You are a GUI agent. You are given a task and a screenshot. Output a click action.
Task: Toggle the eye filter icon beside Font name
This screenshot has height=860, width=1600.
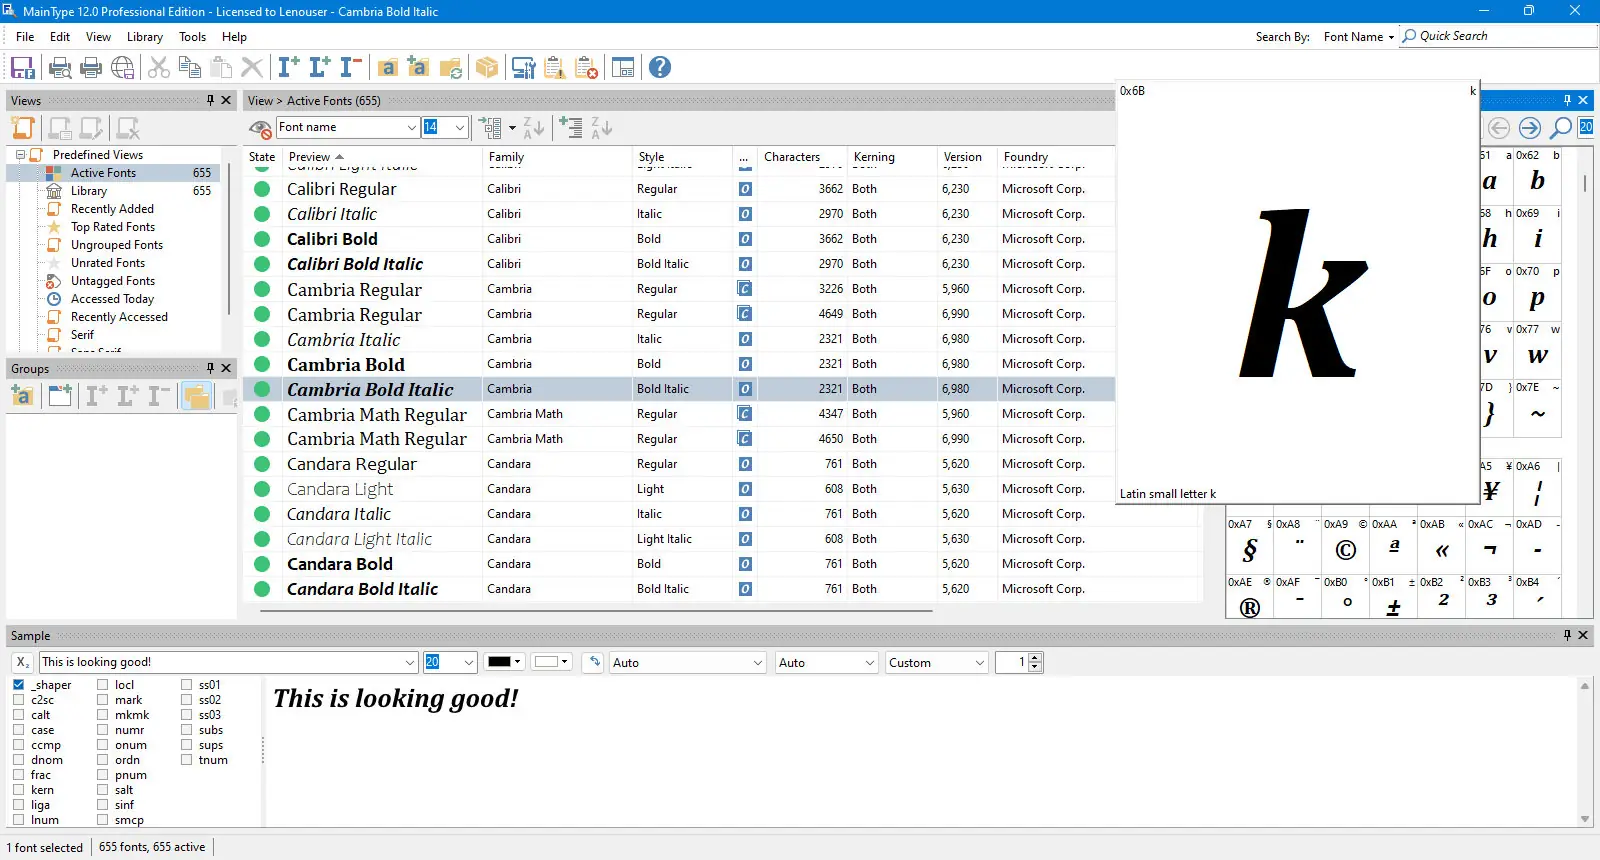tap(261, 128)
